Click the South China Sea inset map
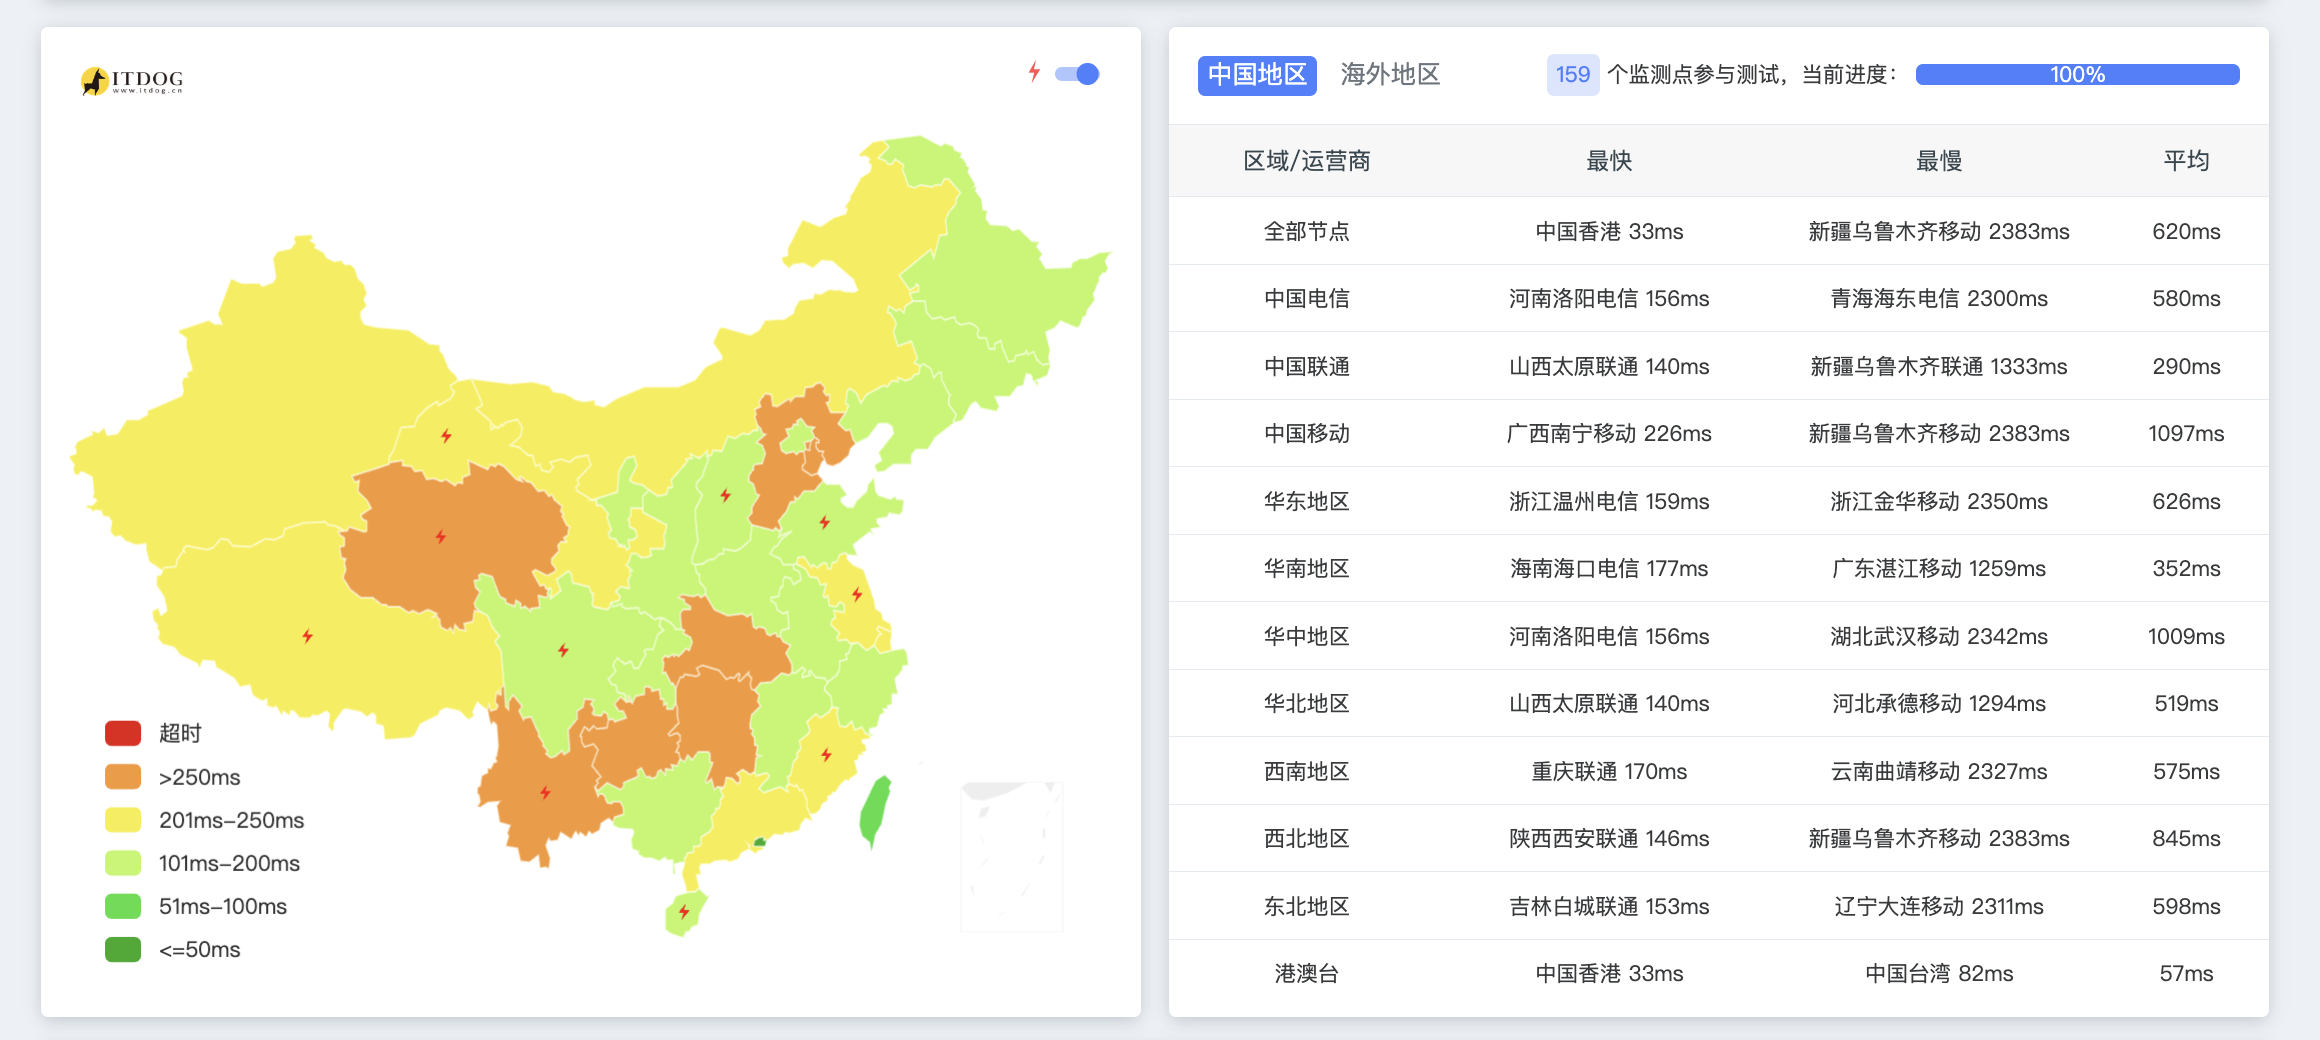This screenshot has height=1040, width=2320. click(1011, 856)
